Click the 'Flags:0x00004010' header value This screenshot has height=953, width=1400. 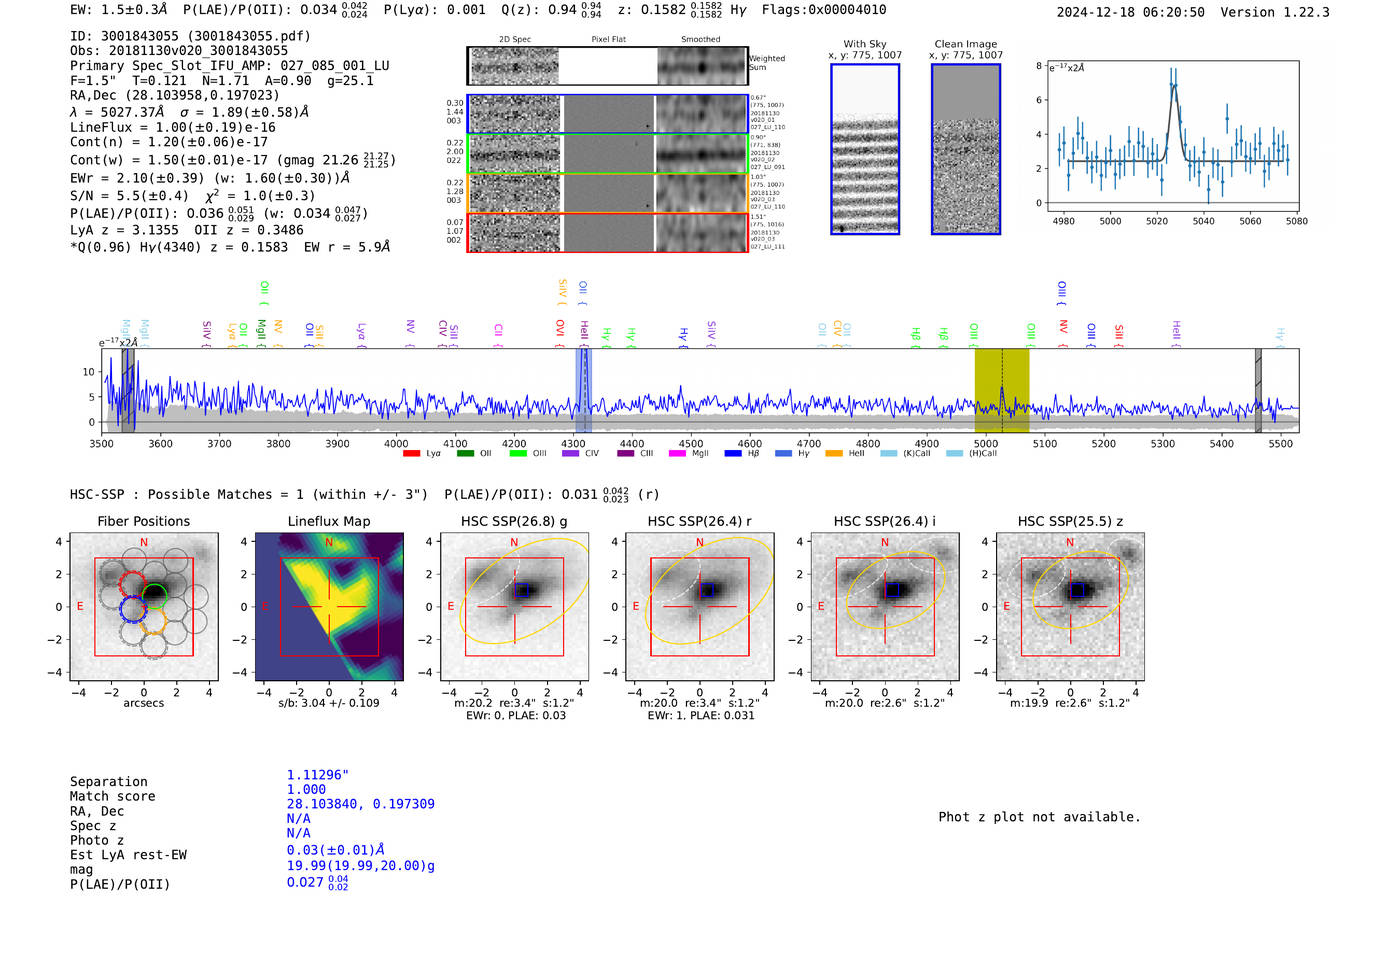(824, 10)
